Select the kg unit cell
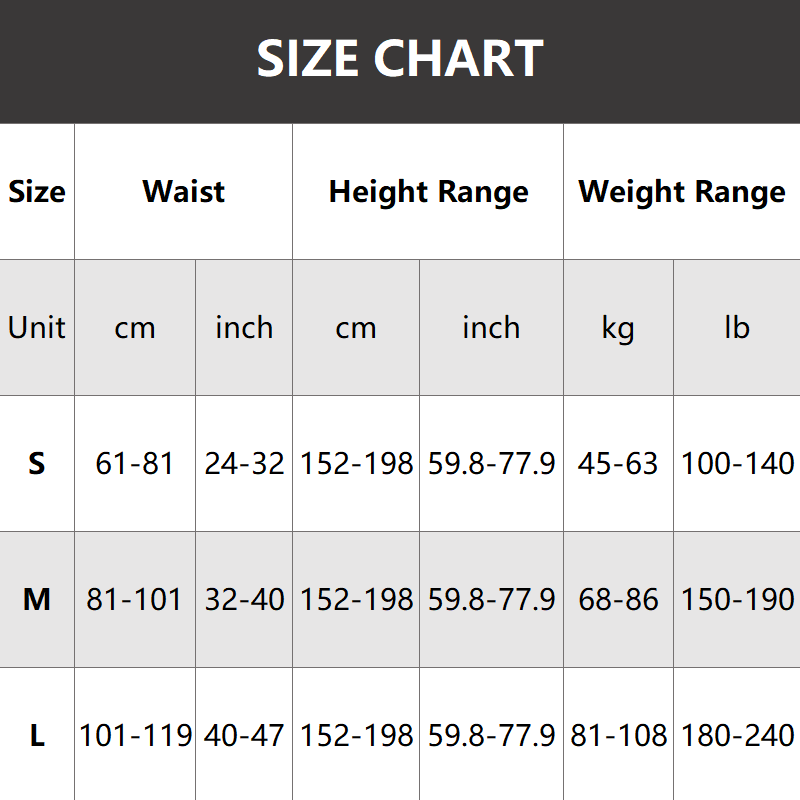Image resolution: width=800 pixels, height=800 pixels. point(618,328)
